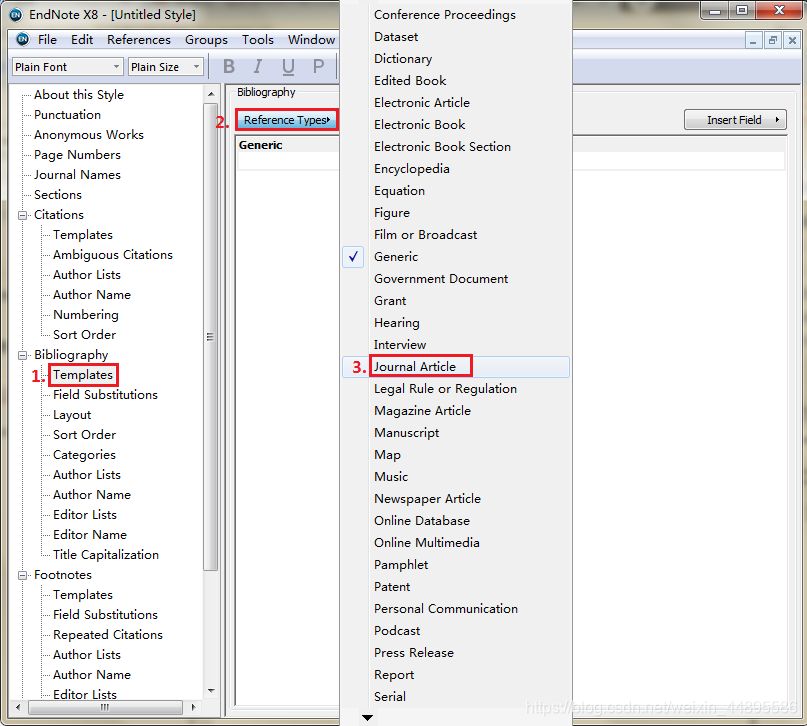
Task: Choose Magazine Article reference type
Action: pos(456,411)
